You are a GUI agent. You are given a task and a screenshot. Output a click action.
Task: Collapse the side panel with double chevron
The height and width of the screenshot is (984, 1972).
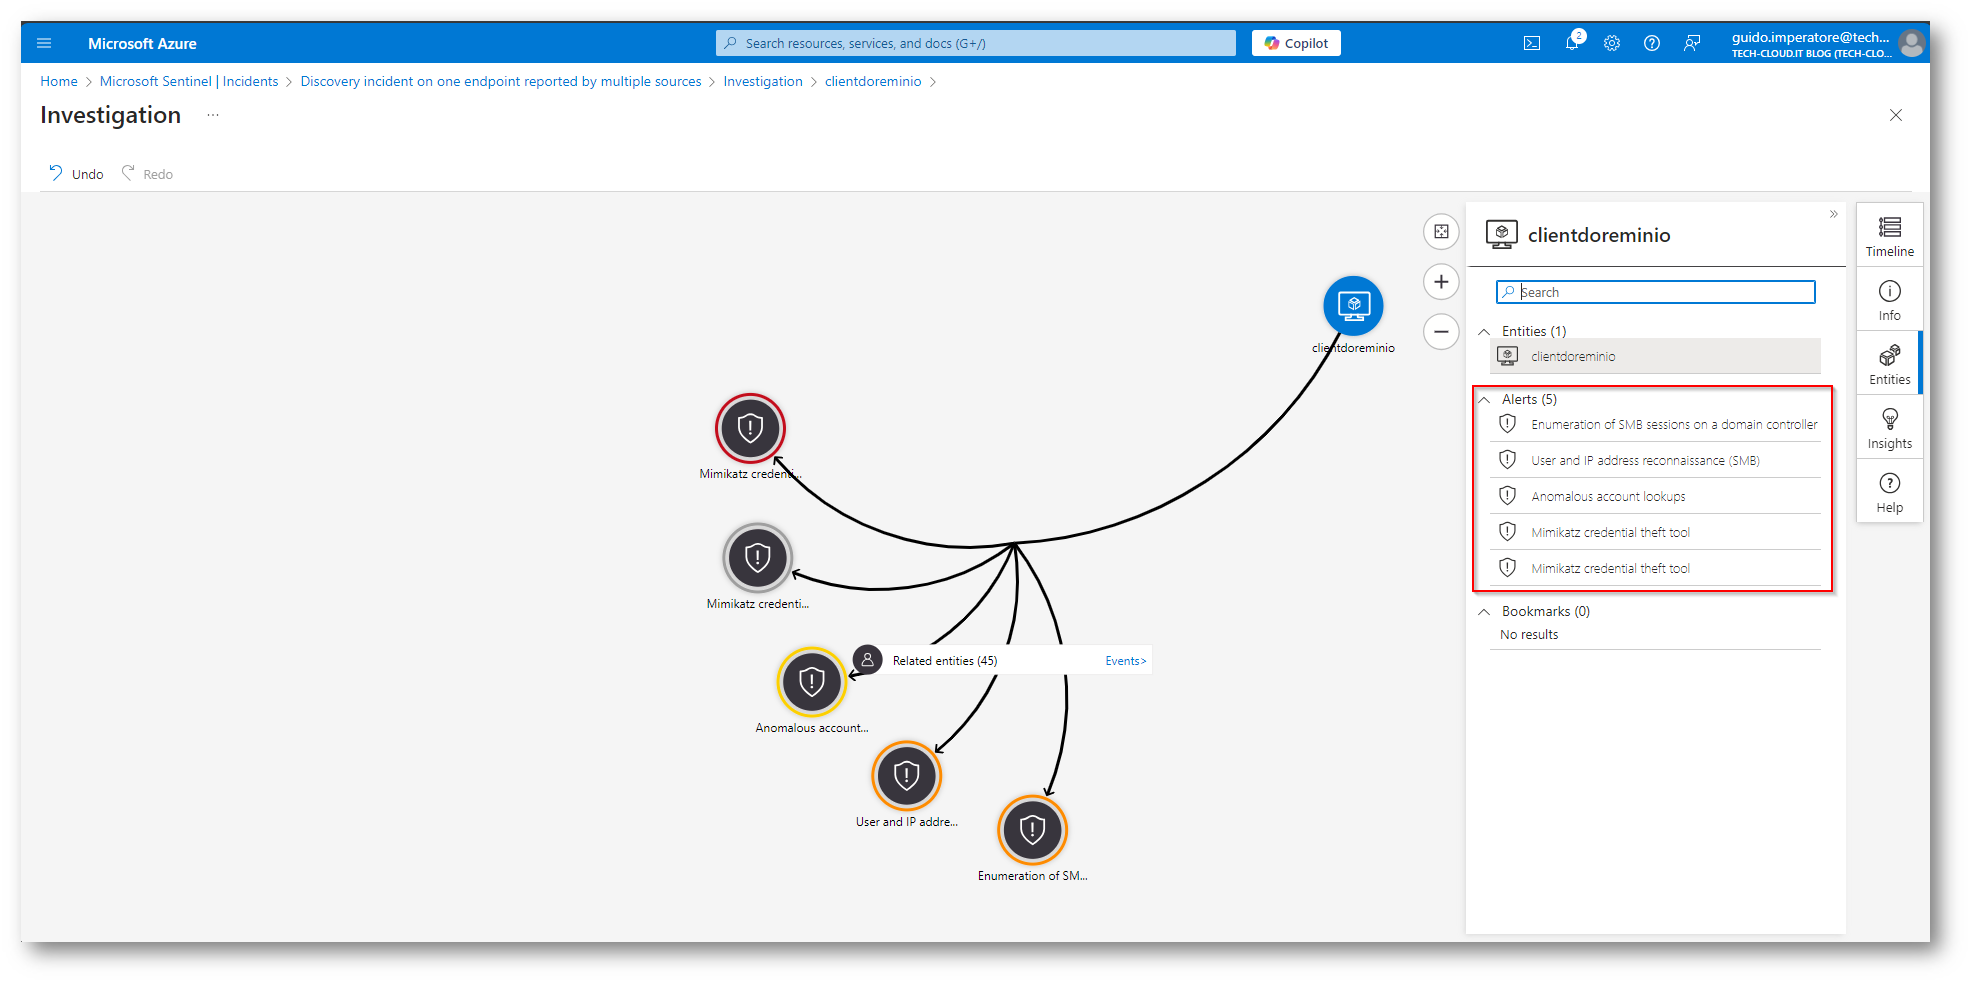coord(1833,214)
